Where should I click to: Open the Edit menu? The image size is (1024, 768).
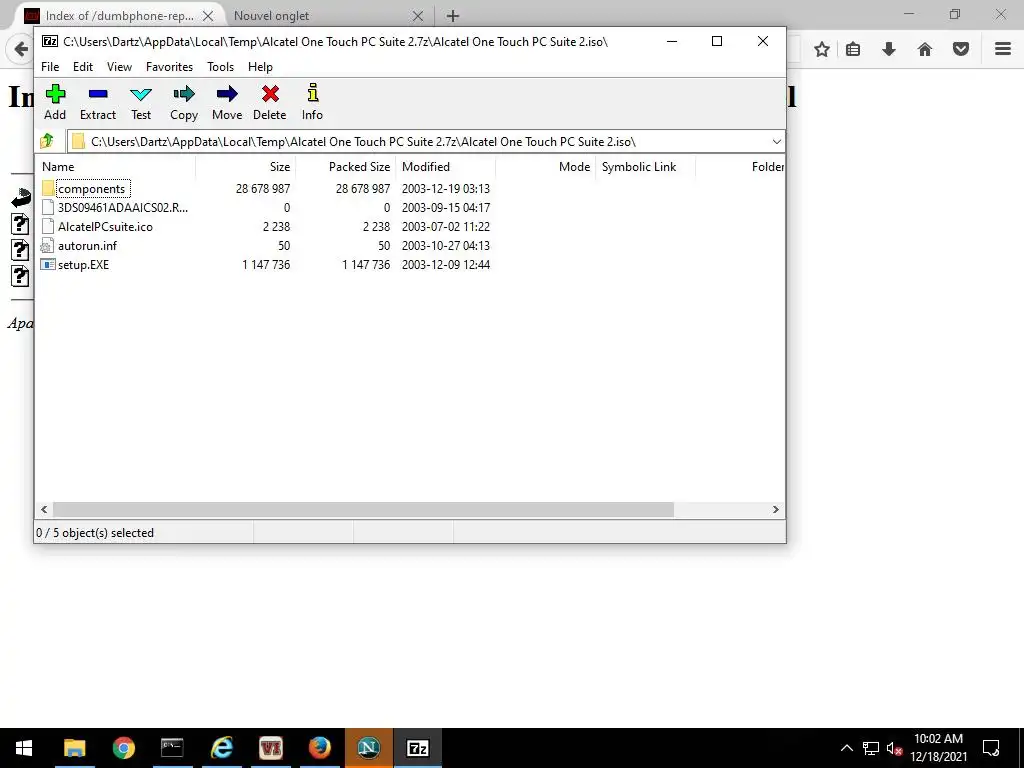click(x=83, y=67)
